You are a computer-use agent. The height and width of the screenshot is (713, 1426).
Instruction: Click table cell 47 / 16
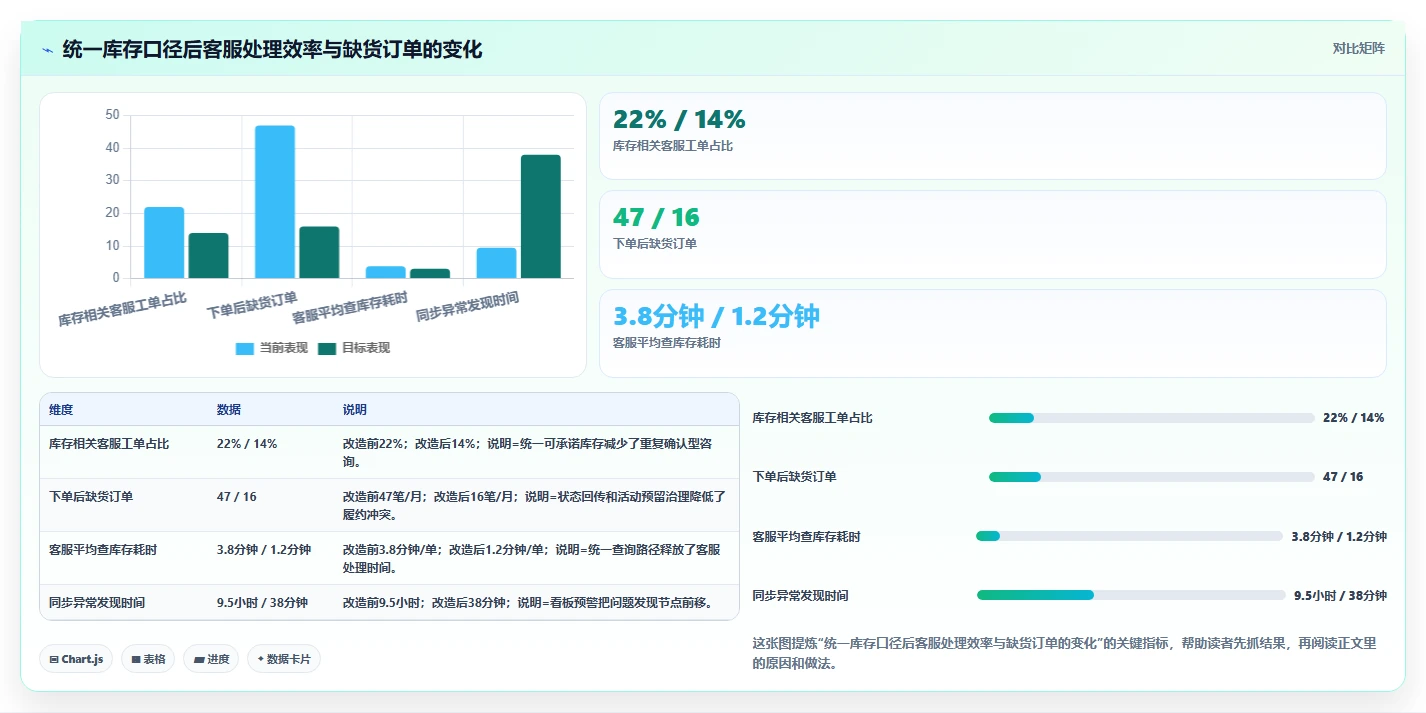tap(237, 496)
